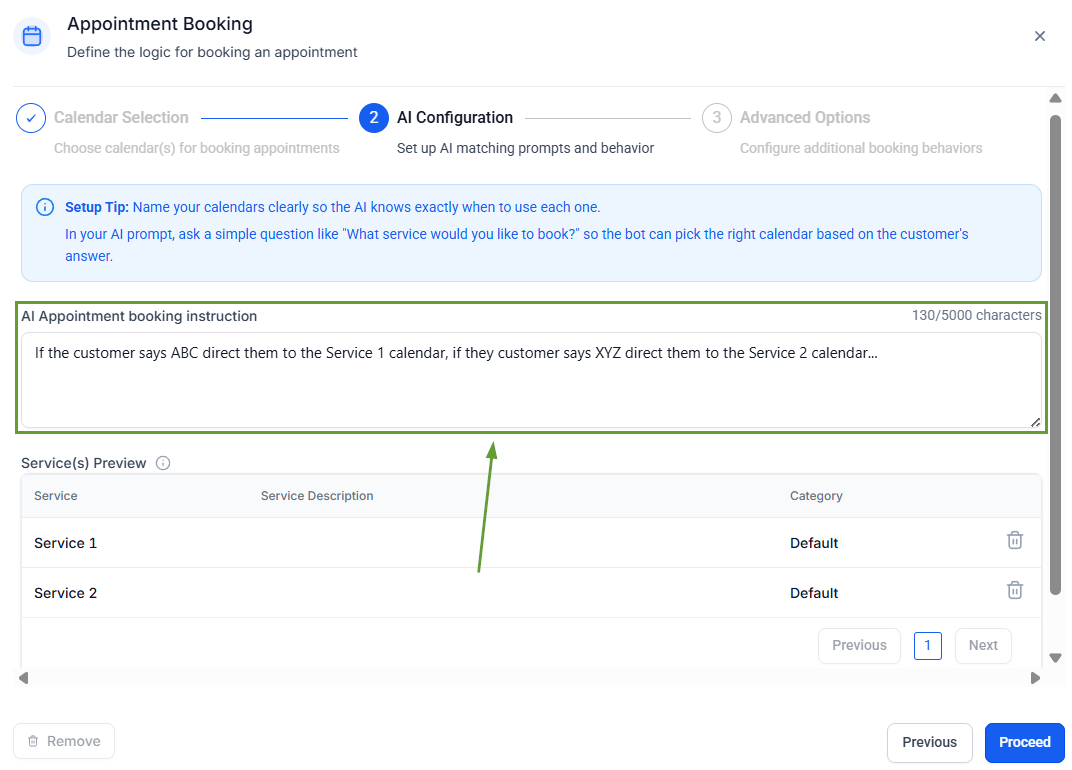Click the Remove button
Image resolution: width=1072 pixels, height=770 pixels.
64,741
